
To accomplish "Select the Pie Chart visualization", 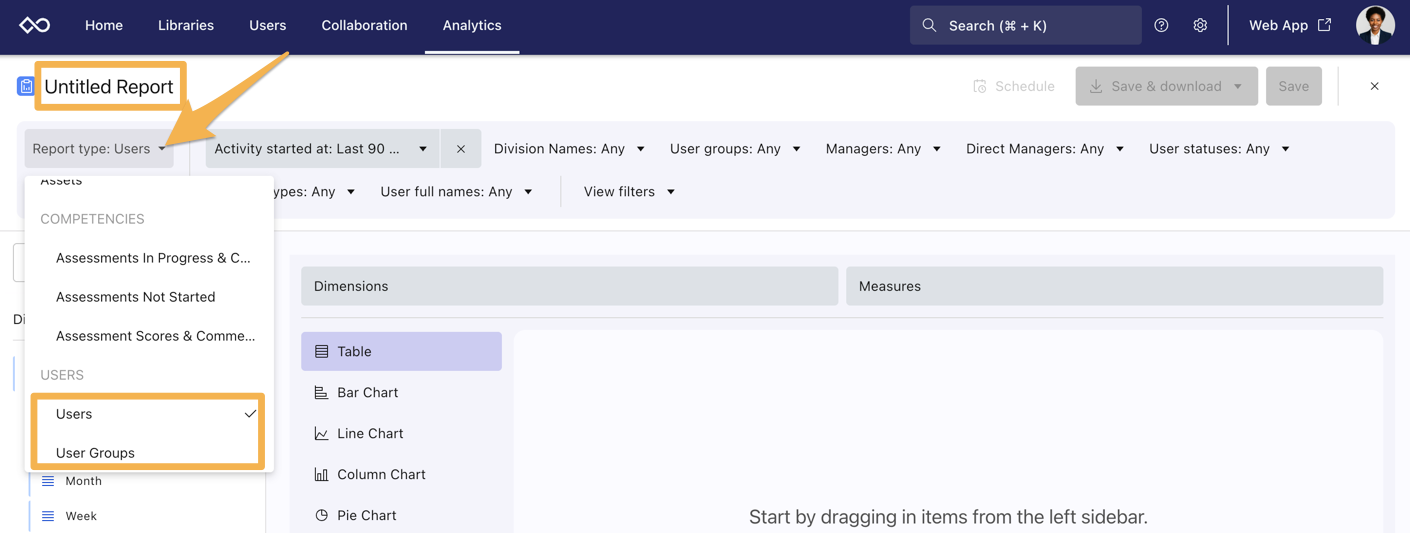I will pyautogui.click(x=366, y=515).
